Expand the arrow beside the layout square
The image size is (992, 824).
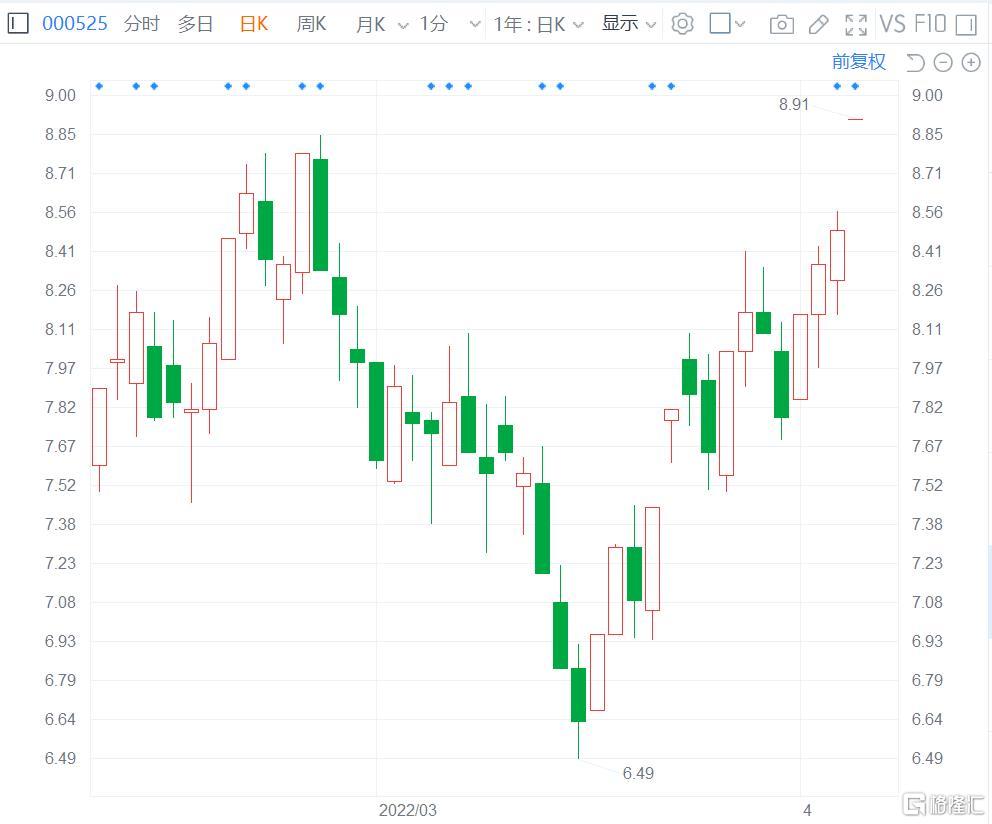point(740,25)
